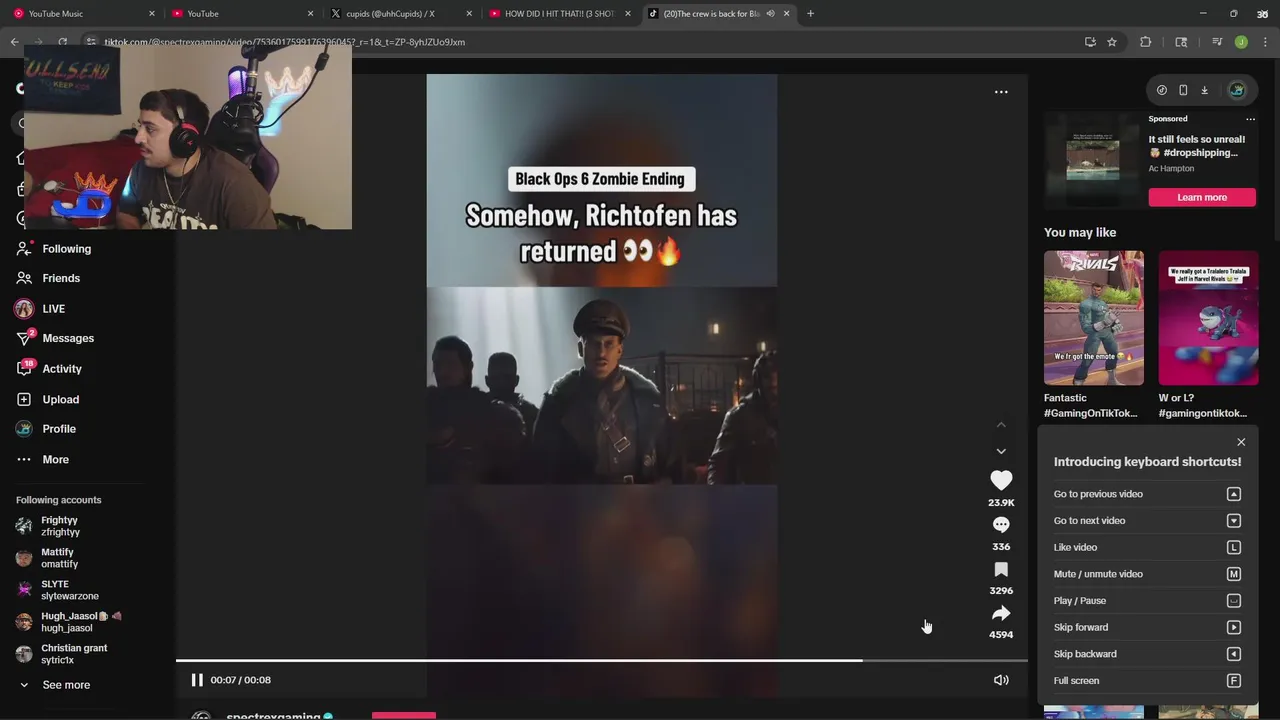Expand the More sidebar menu
The image size is (1280, 720).
[x=43, y=460]
